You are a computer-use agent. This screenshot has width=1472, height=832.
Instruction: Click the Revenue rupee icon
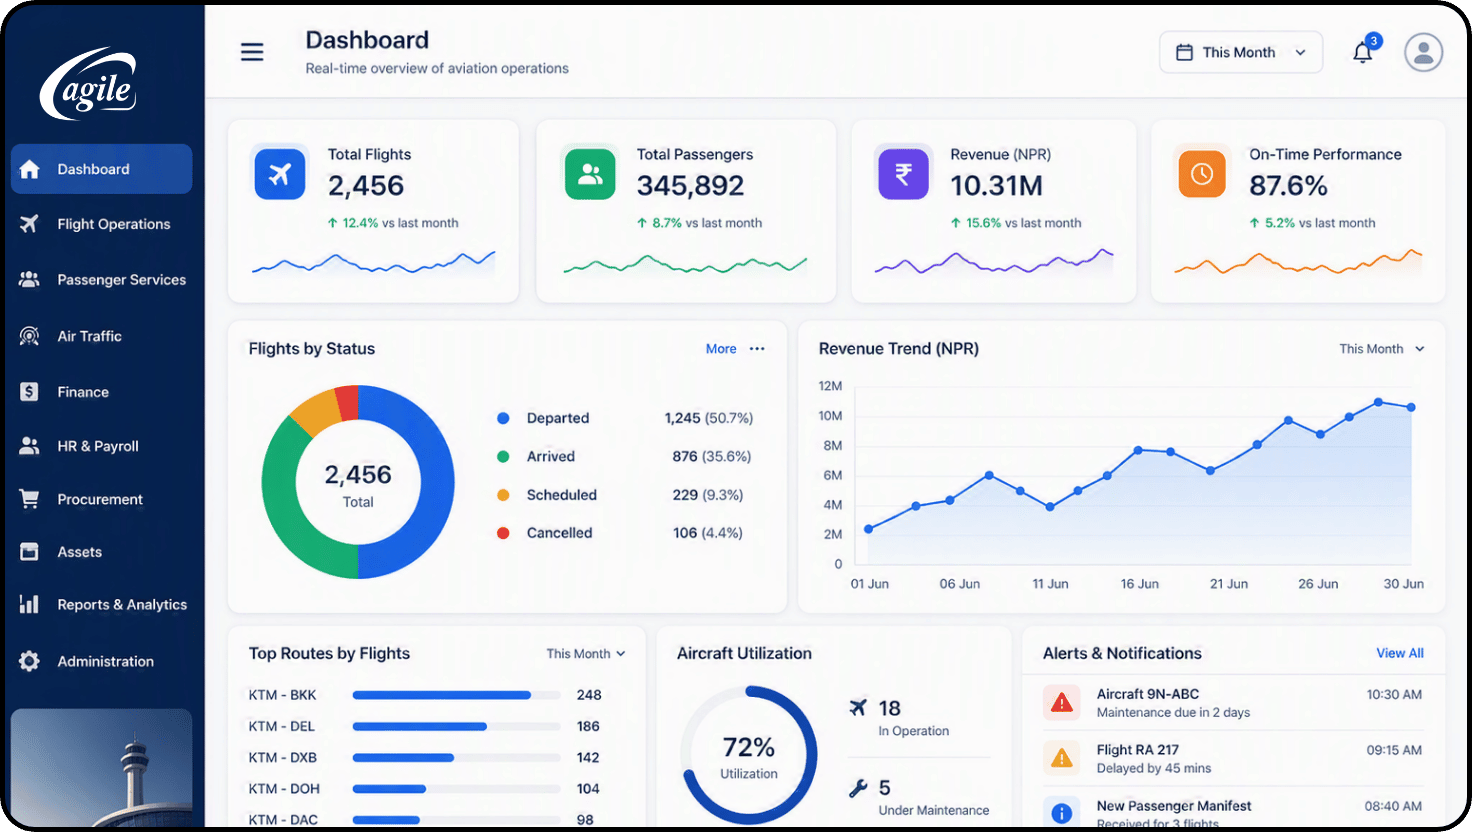(903, 174)
